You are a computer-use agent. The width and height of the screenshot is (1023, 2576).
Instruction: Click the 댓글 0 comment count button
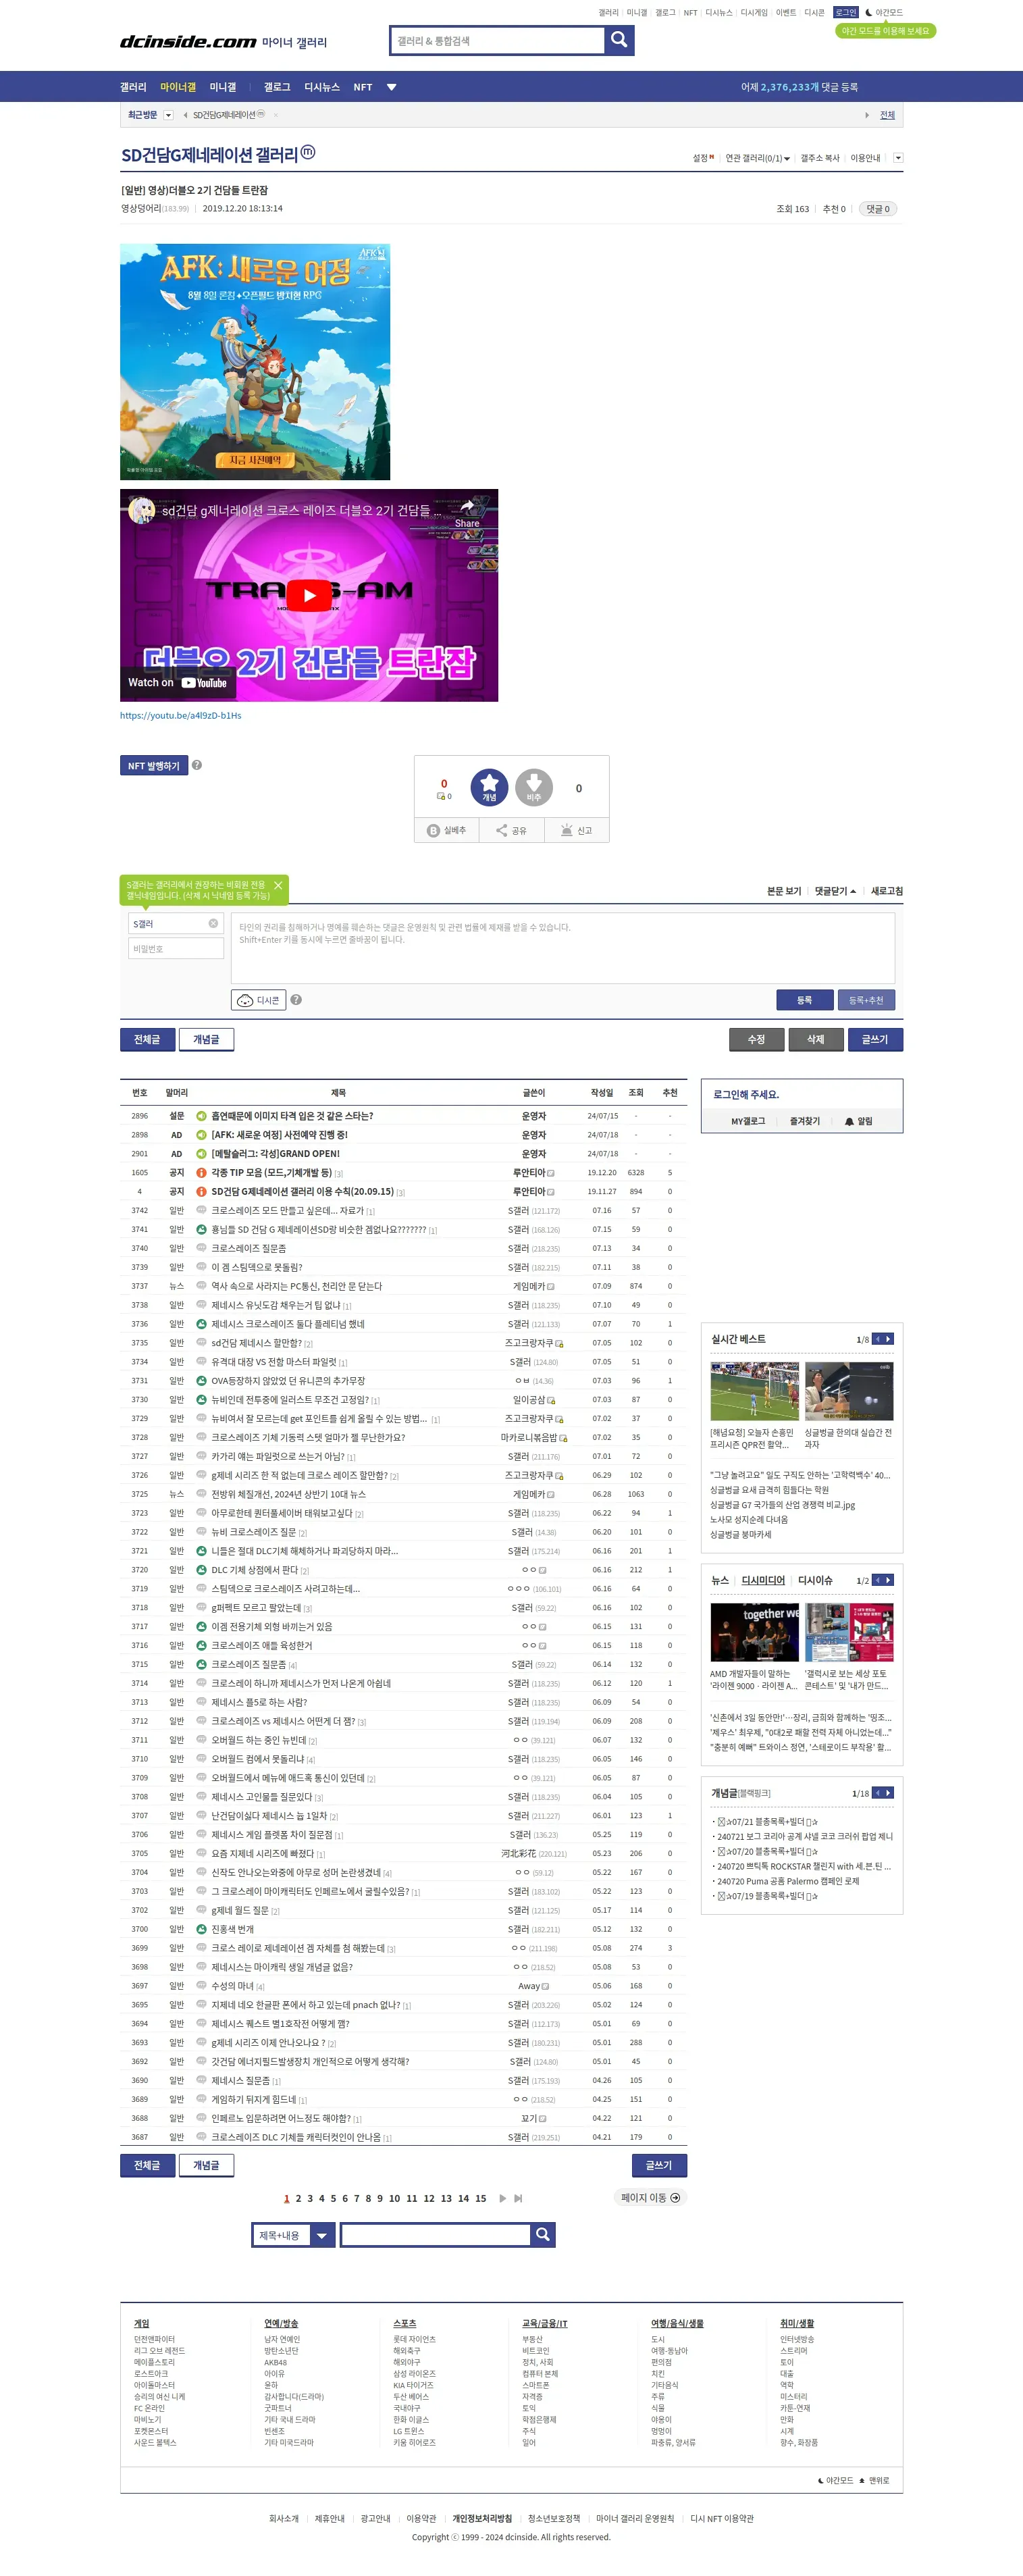(x=877, y=209)
